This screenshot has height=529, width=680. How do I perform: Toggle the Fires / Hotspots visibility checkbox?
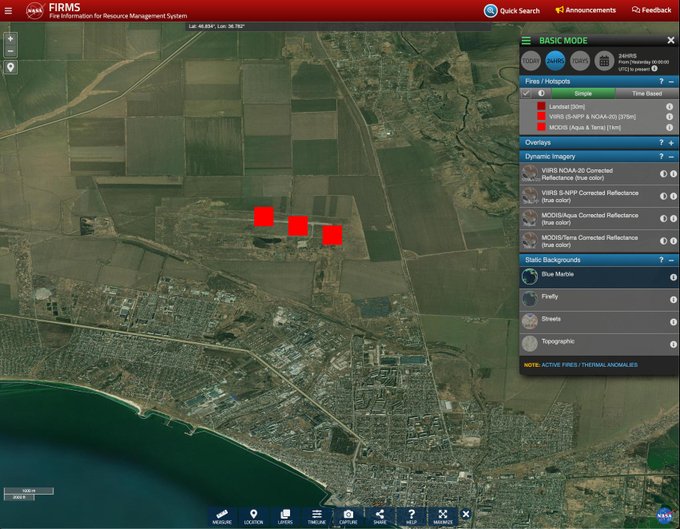[x=526, y=93]
